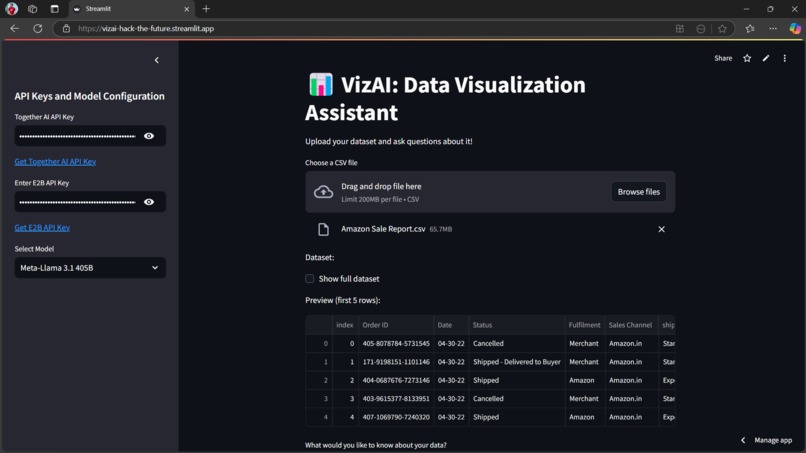Click the Share button
The height and width of the screenshot is (453, 806).
(723, 58)
